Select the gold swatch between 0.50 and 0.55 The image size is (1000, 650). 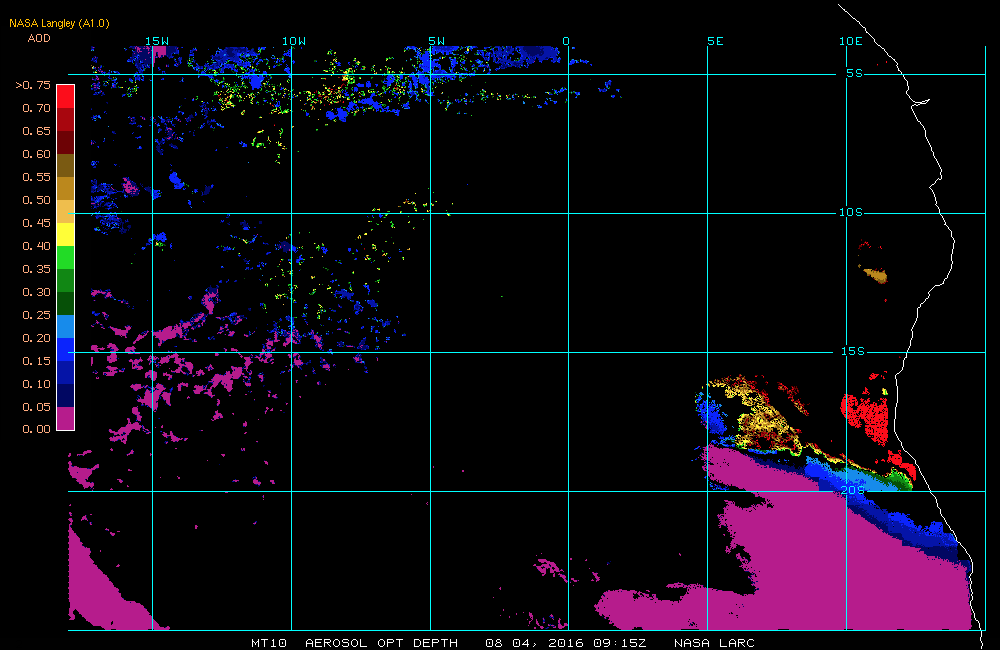tap(66, 188)
